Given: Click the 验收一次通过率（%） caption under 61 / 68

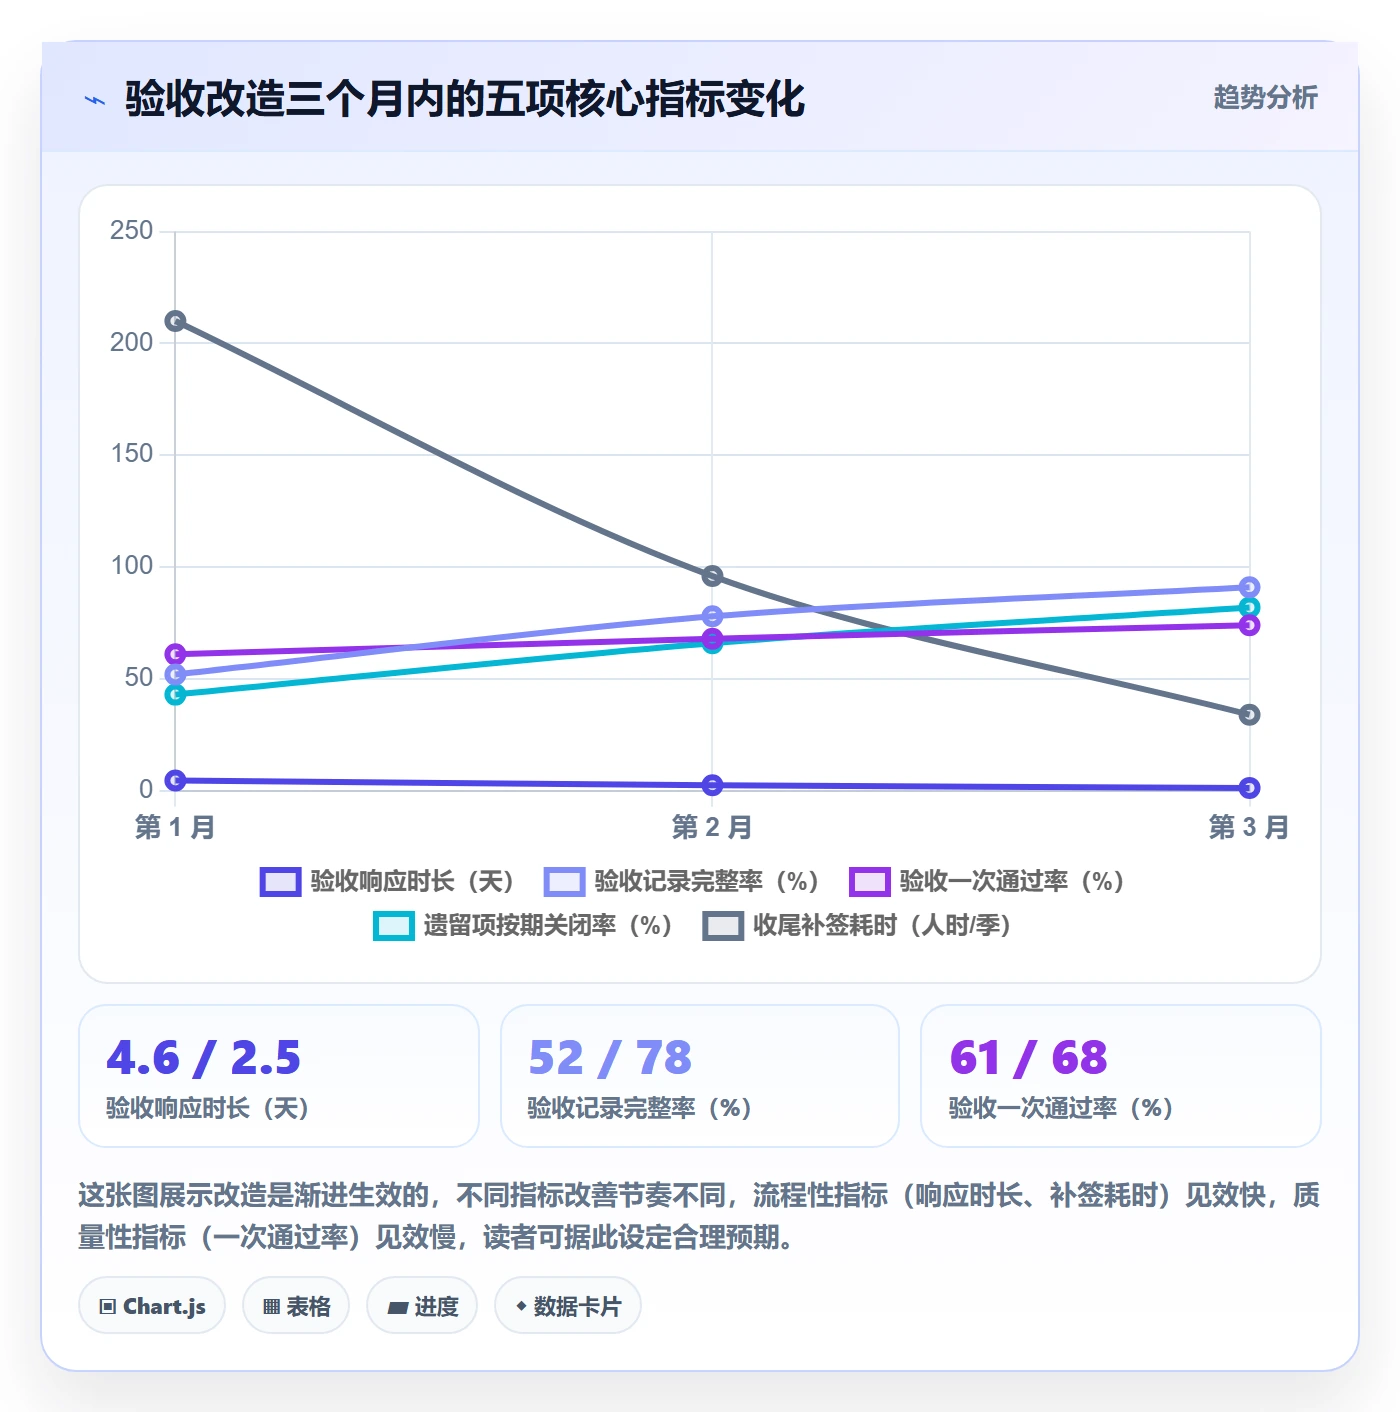Looking at the screenshot, I should click(1061, 1108).
